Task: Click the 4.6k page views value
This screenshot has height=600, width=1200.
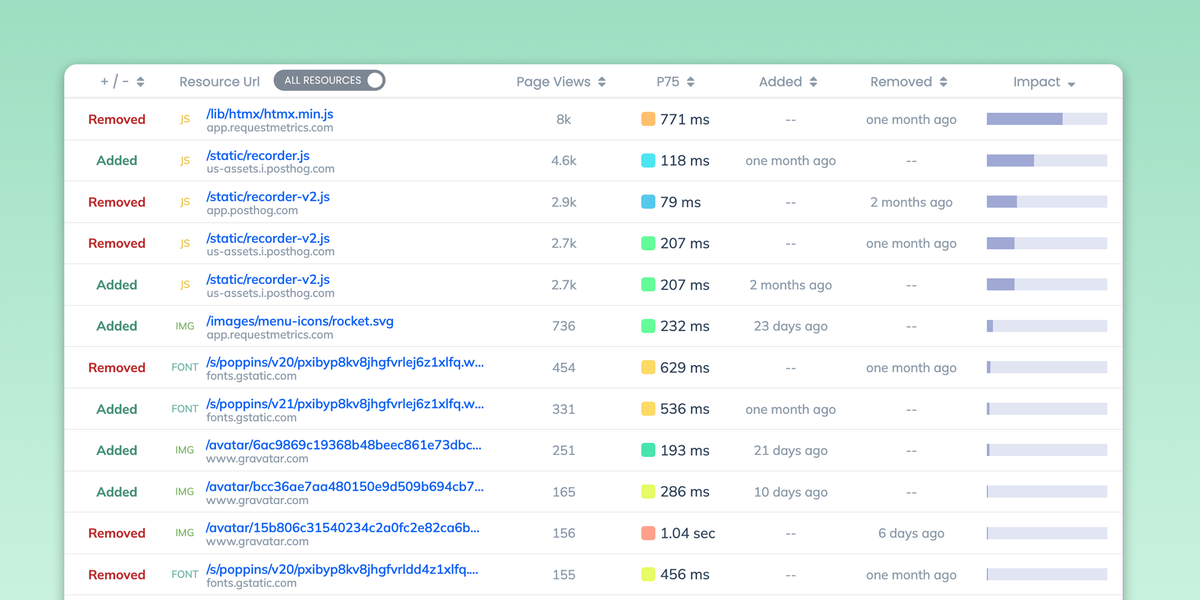Action: click(564, 160)
